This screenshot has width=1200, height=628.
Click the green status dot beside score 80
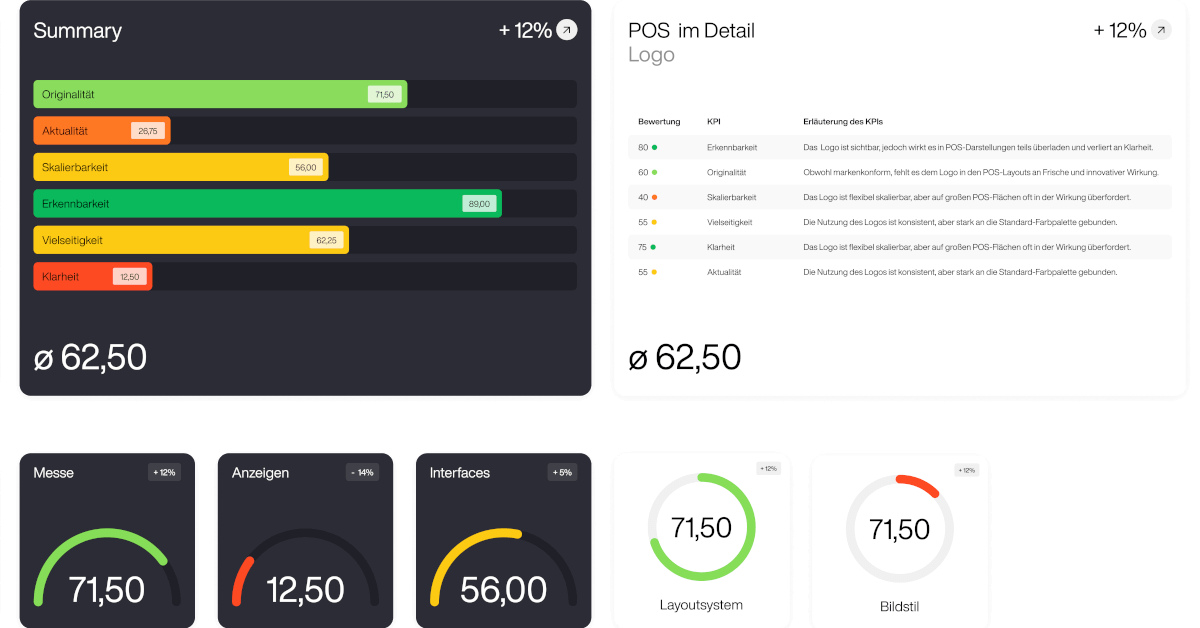point(654,147)
